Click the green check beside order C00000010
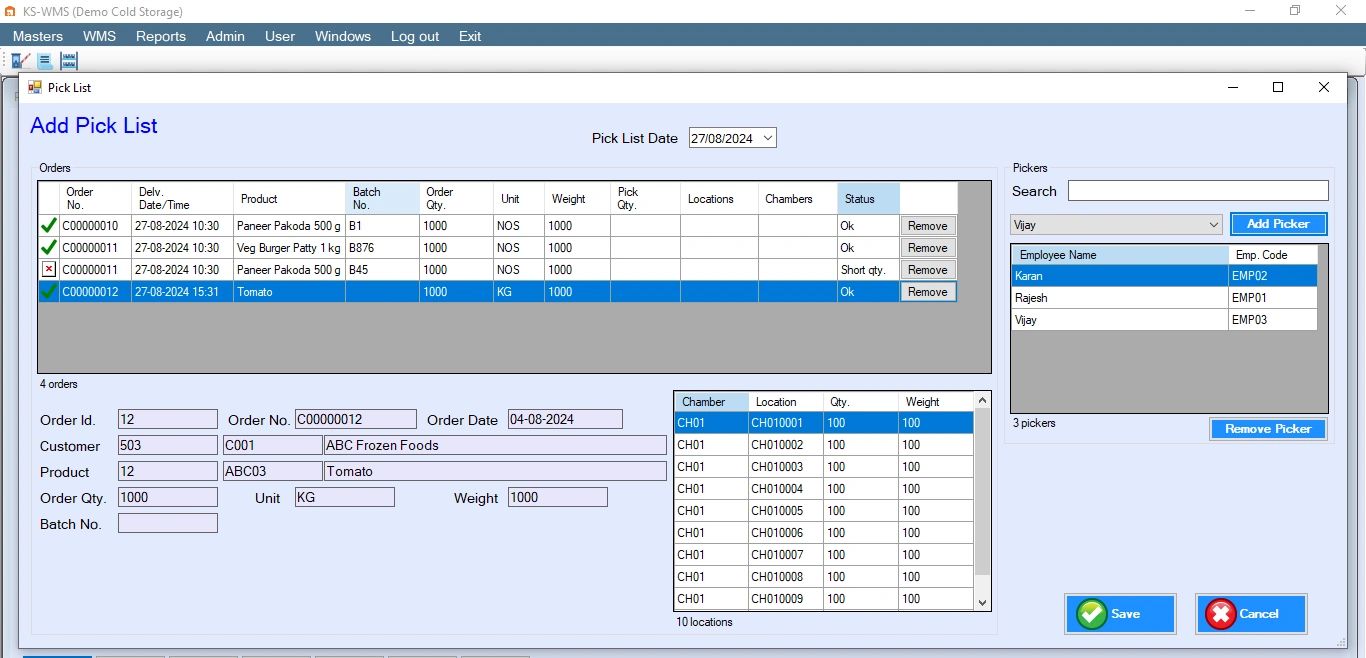Image resolution: width=1366 pixels, height=658 pixels. tap(48, 225)
